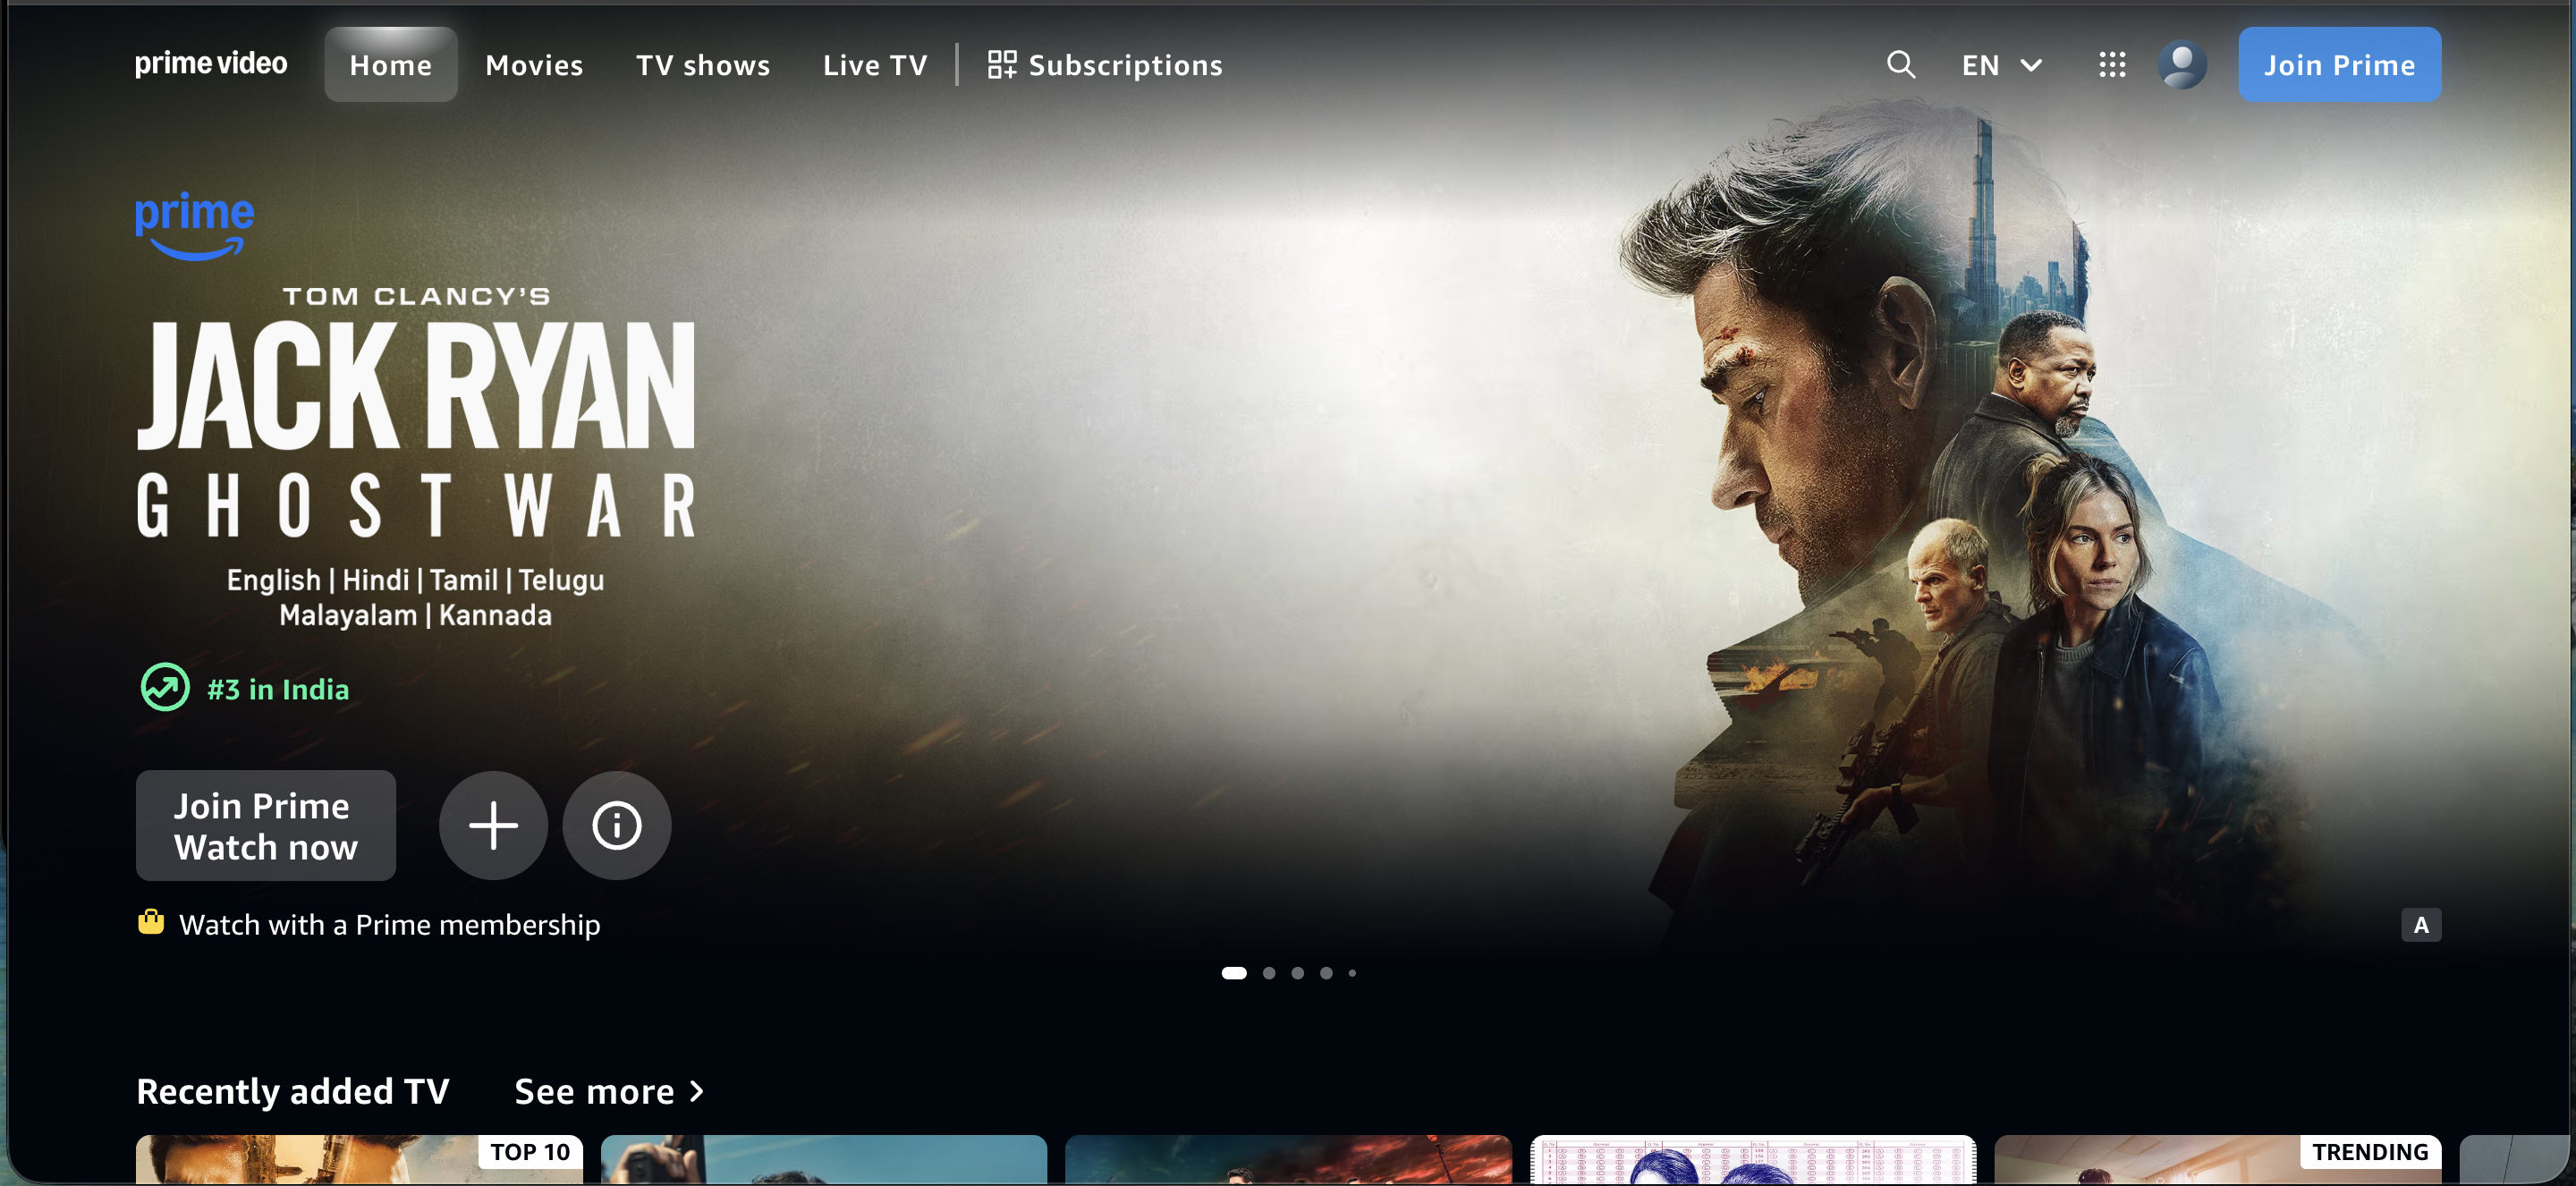
Task: Jump to the third carousel slide dot
Action: 1297,973
